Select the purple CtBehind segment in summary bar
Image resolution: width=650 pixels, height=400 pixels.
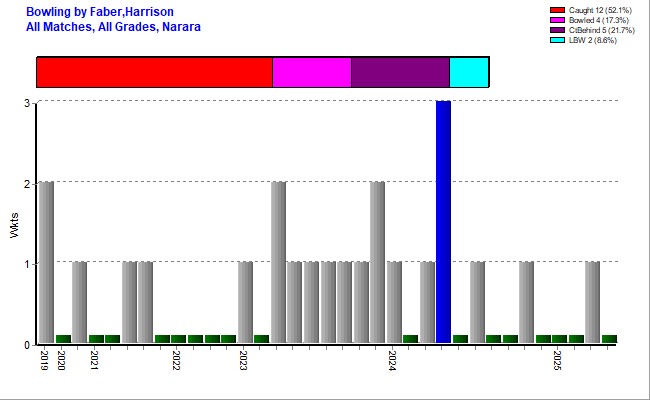pos(399,72)
